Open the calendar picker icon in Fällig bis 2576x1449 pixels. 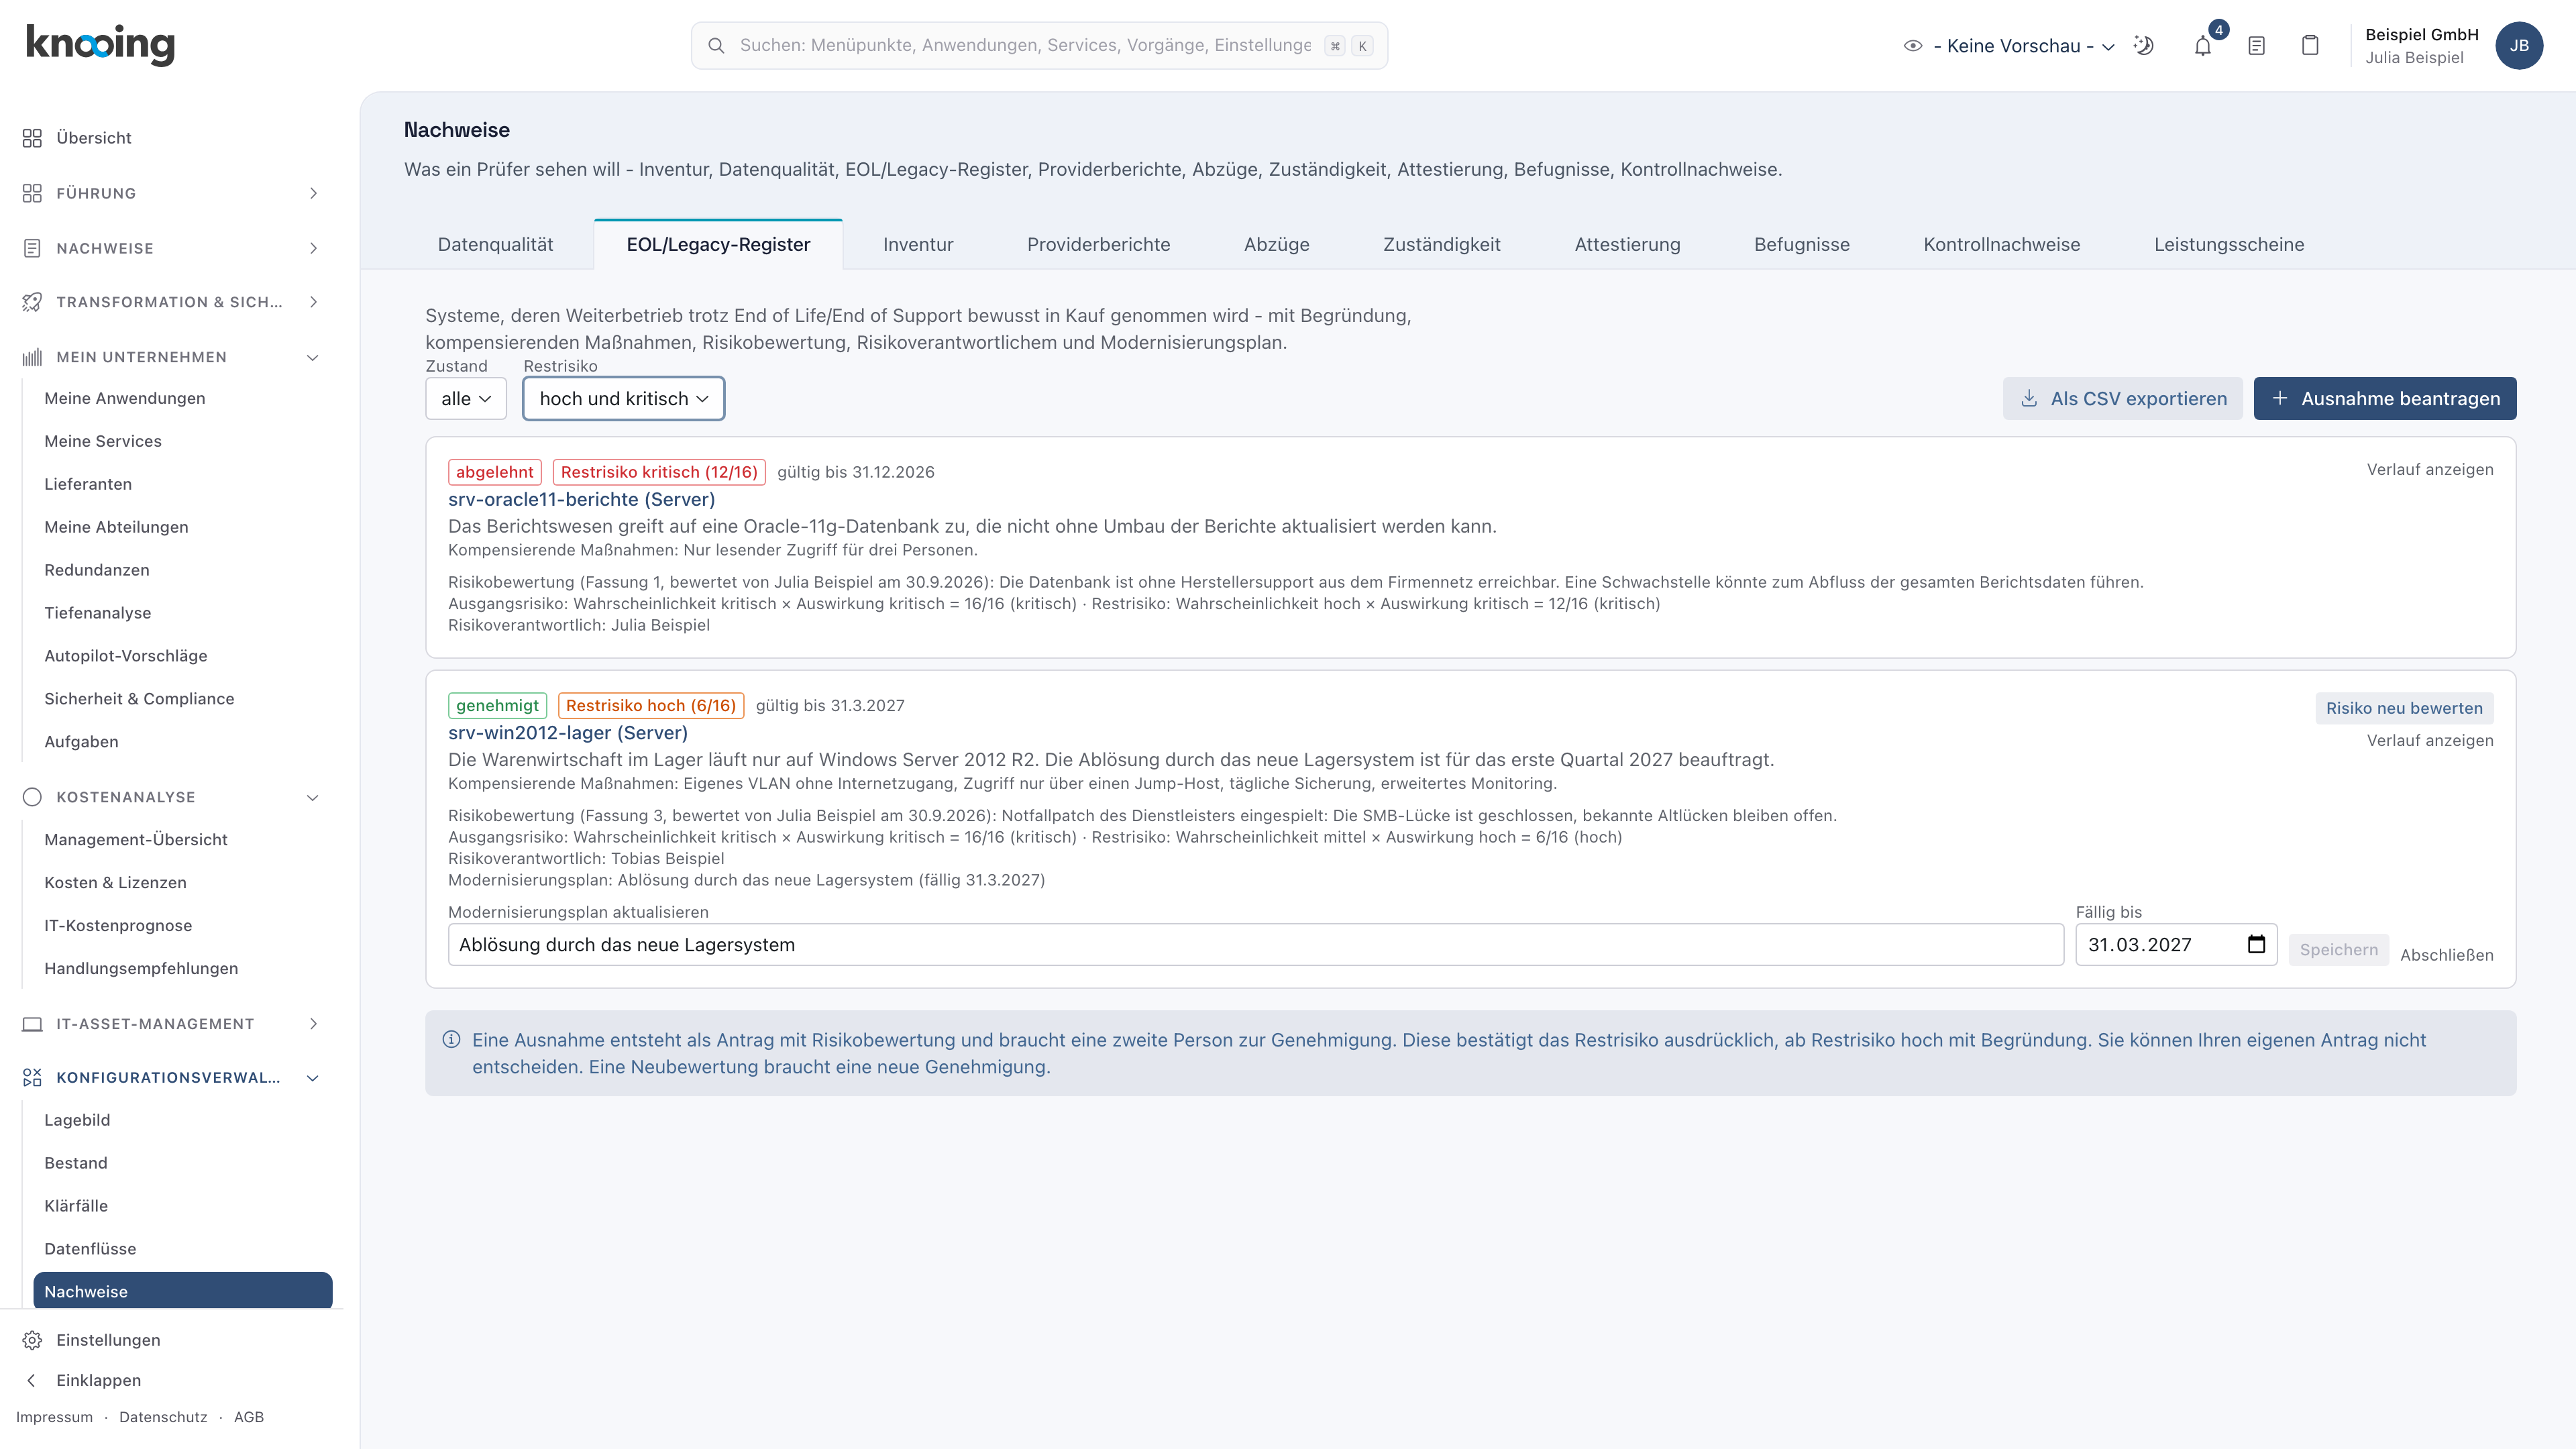(2256, 944)
